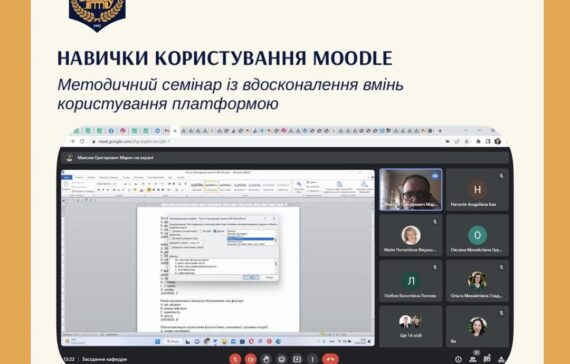This screenshot has height=364, width=570.
Task: Raise hand in the Meet call
Action: (x=266, y=359)
